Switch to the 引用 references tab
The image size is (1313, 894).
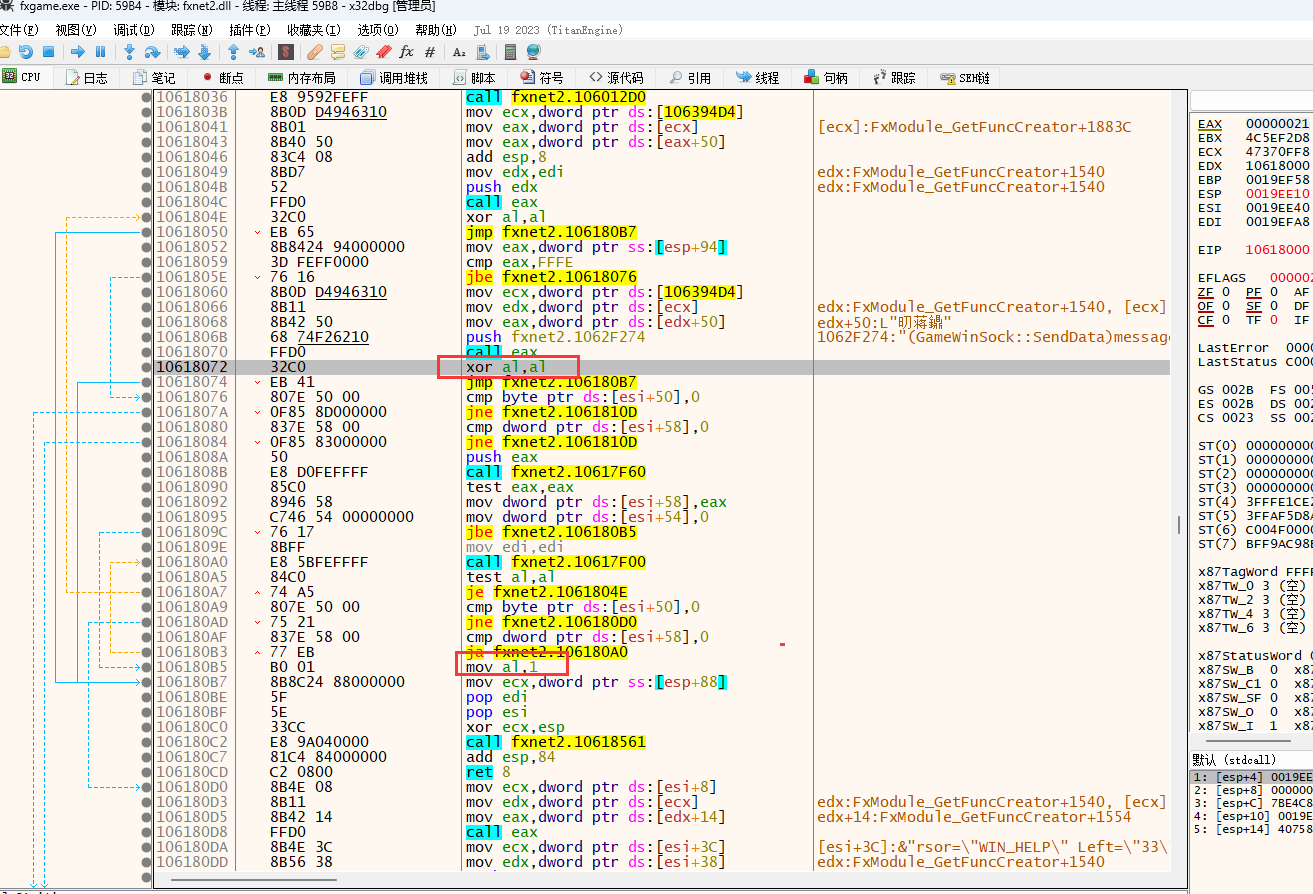tap(690, 77)
